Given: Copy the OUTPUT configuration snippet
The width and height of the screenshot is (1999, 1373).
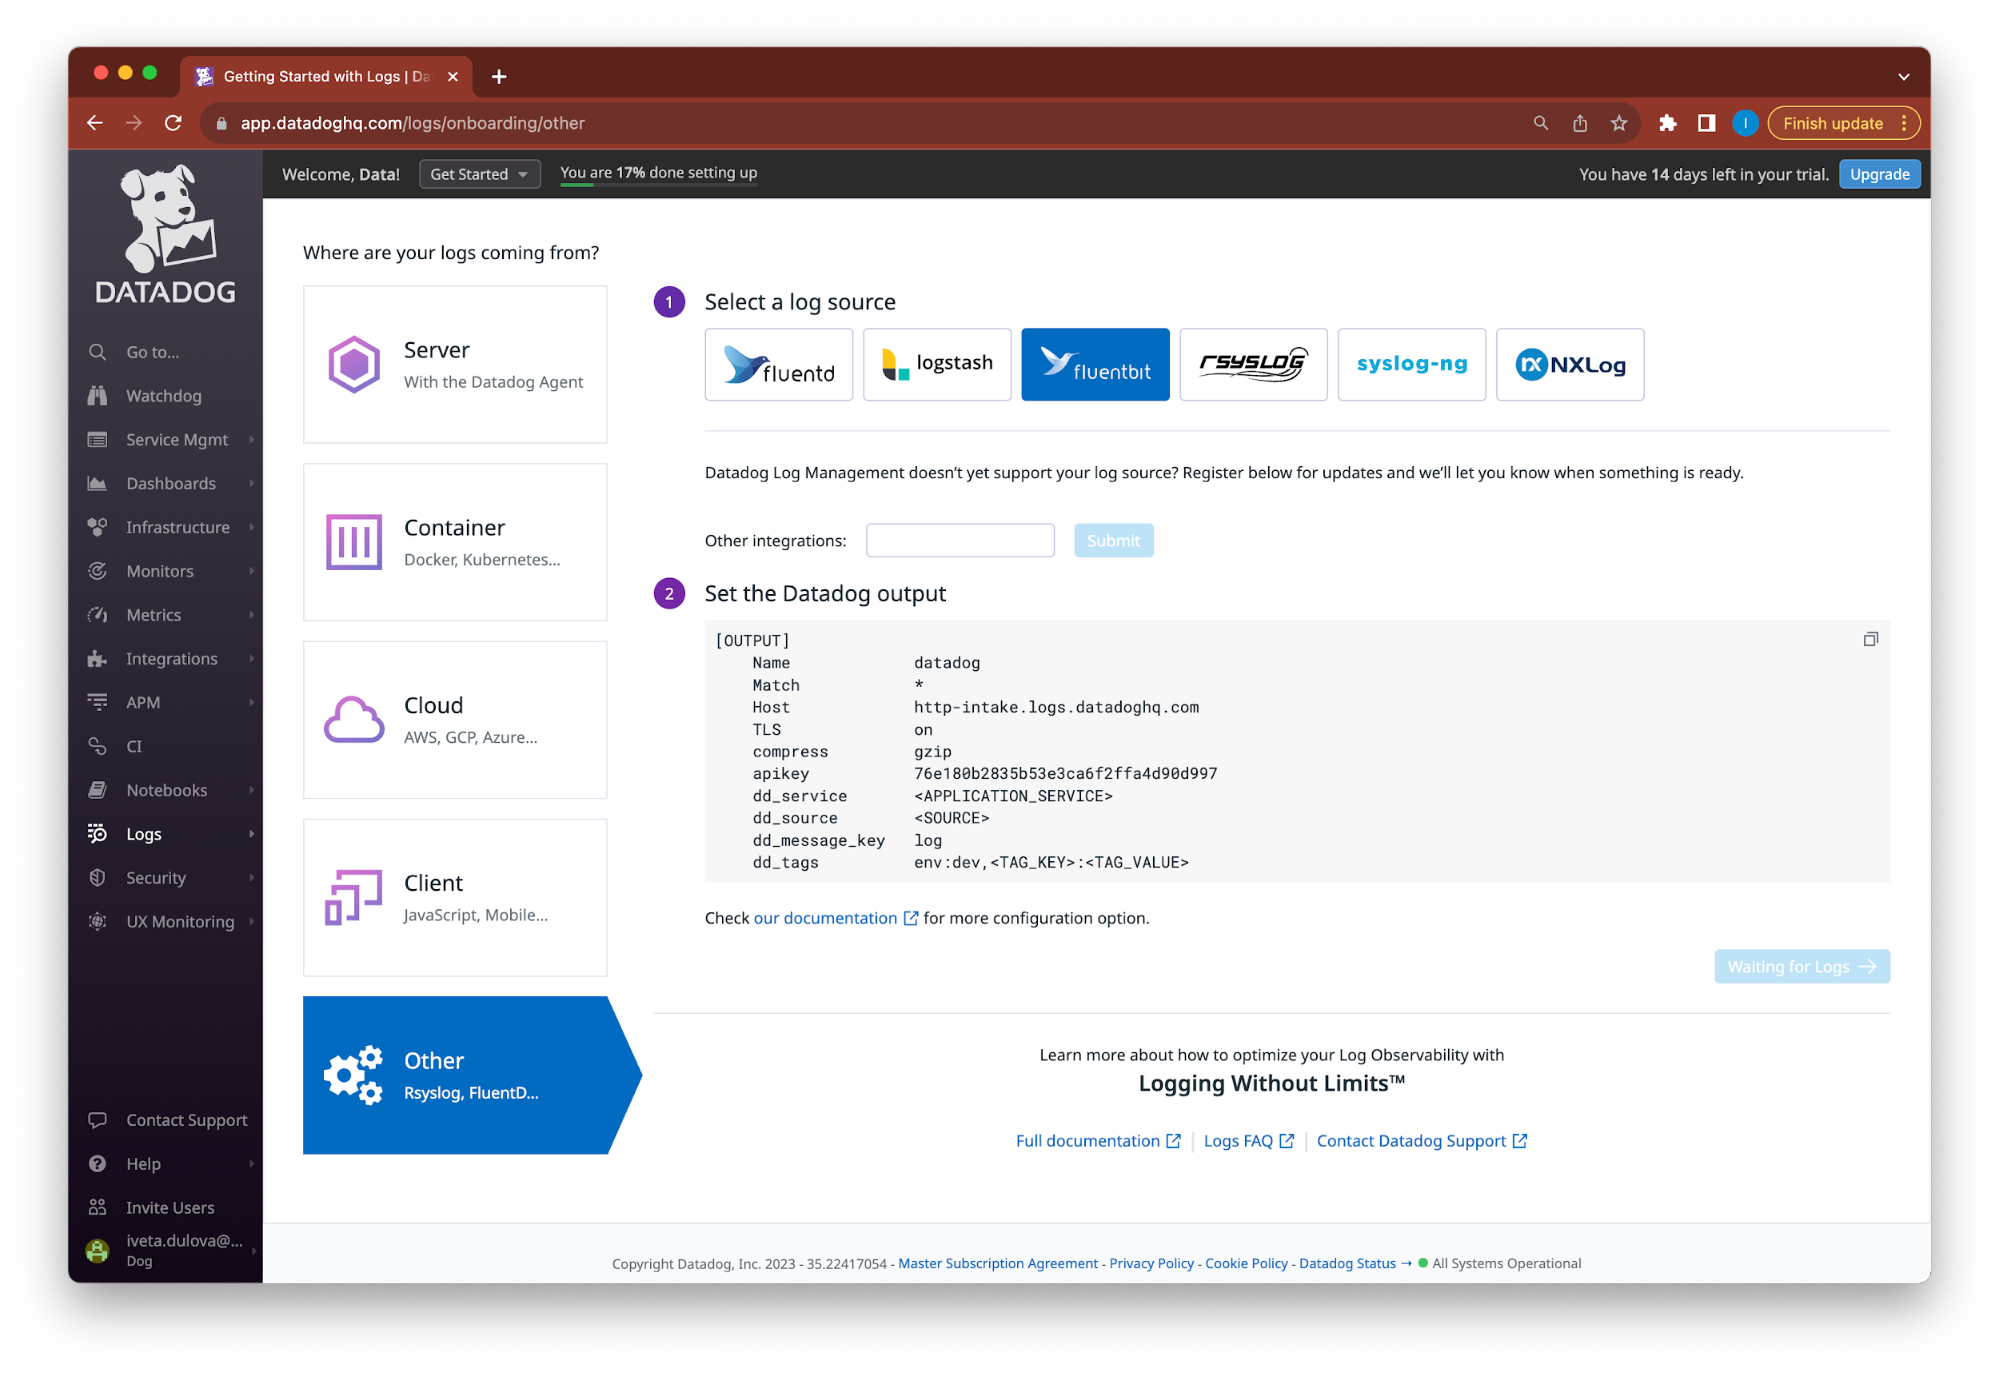Looking at the screenshot, I should [x=1869, y=639].
